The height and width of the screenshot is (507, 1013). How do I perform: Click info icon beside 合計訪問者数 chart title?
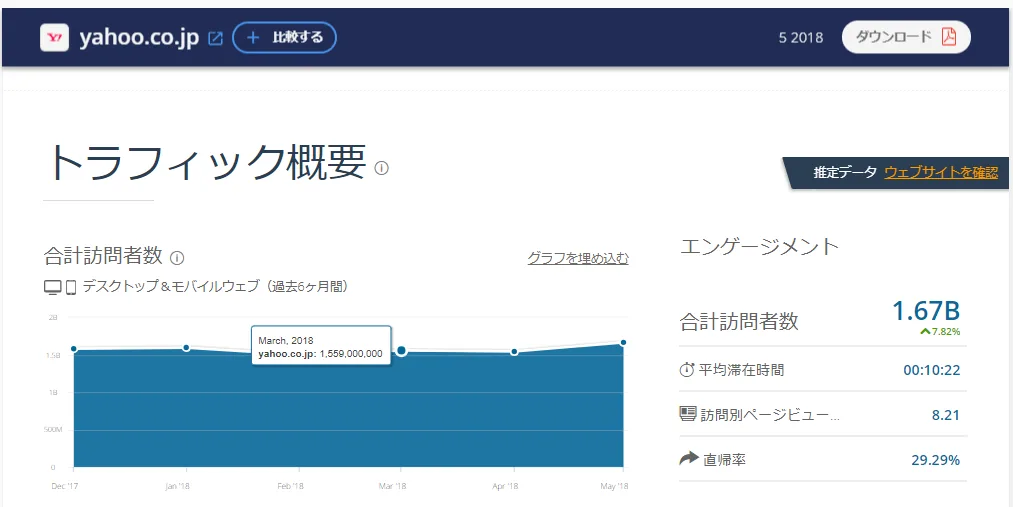coord(177,258)
